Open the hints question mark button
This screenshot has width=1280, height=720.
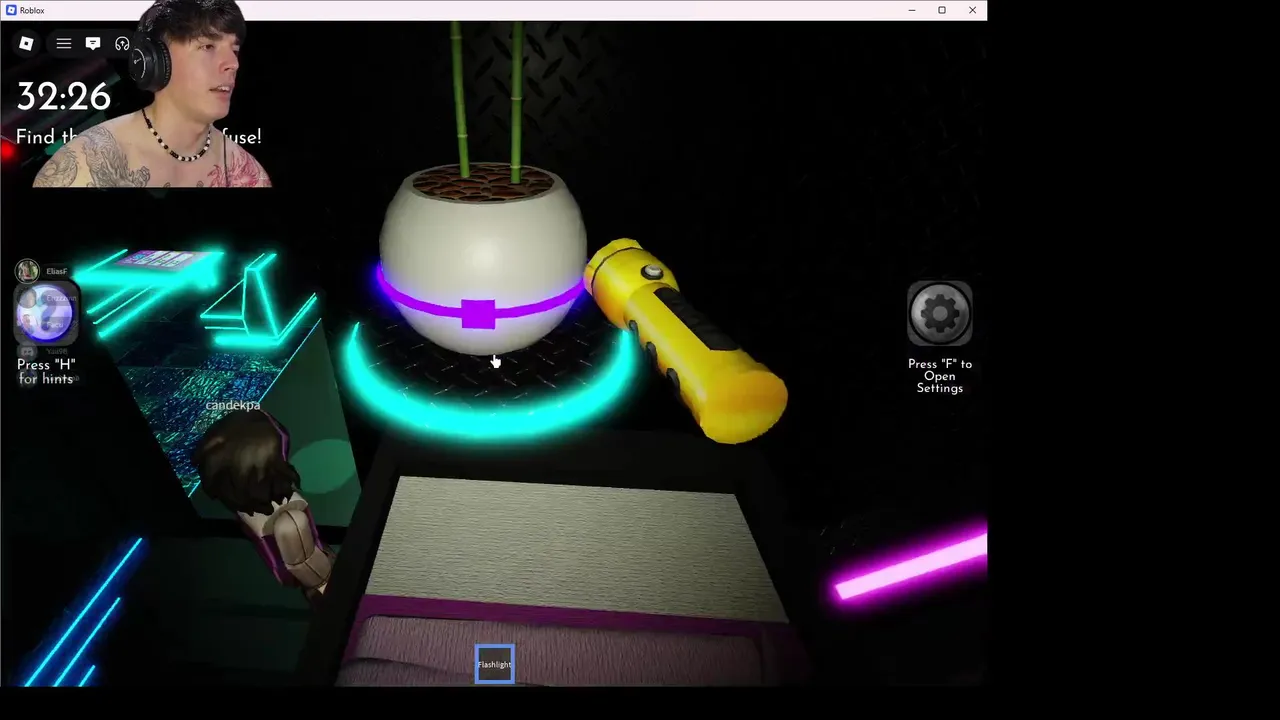click(46, 313)
